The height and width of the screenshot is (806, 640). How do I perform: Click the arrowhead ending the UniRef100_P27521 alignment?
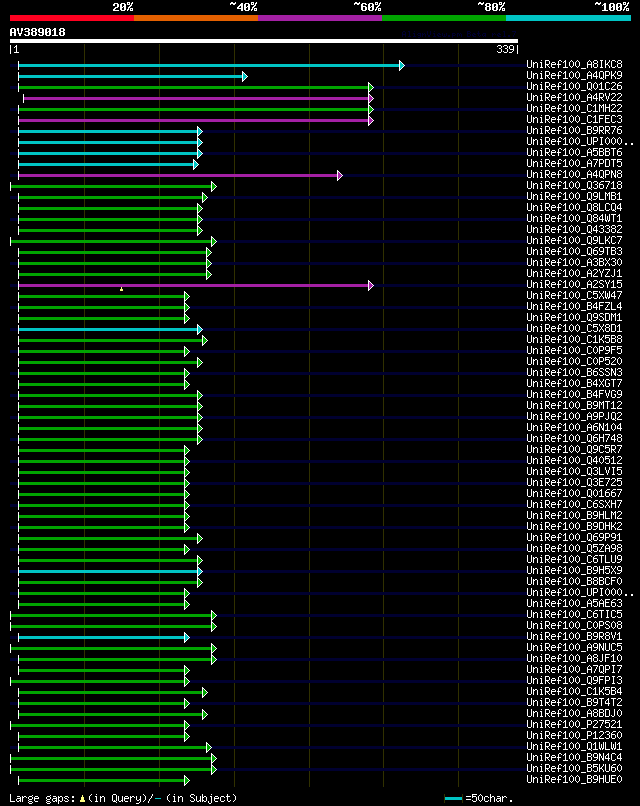pos(187,725)
